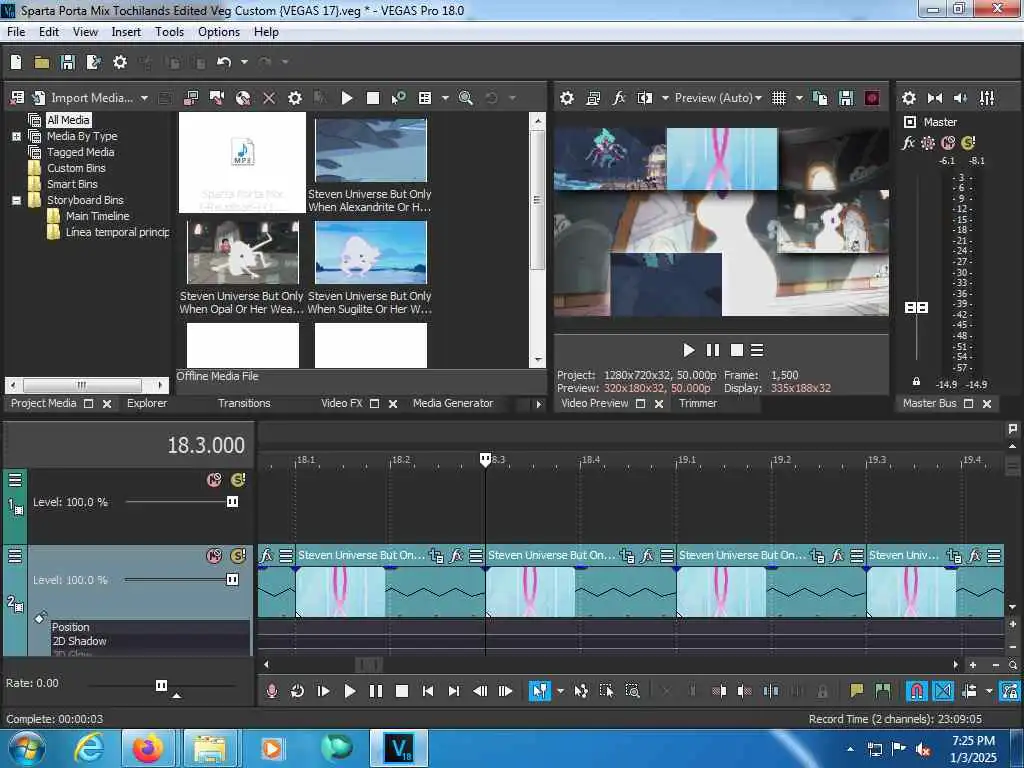Viewport: 1024px width, 768px height.
Task: Open Video Output FX in the preview toolbar
Action: point(618,98)
